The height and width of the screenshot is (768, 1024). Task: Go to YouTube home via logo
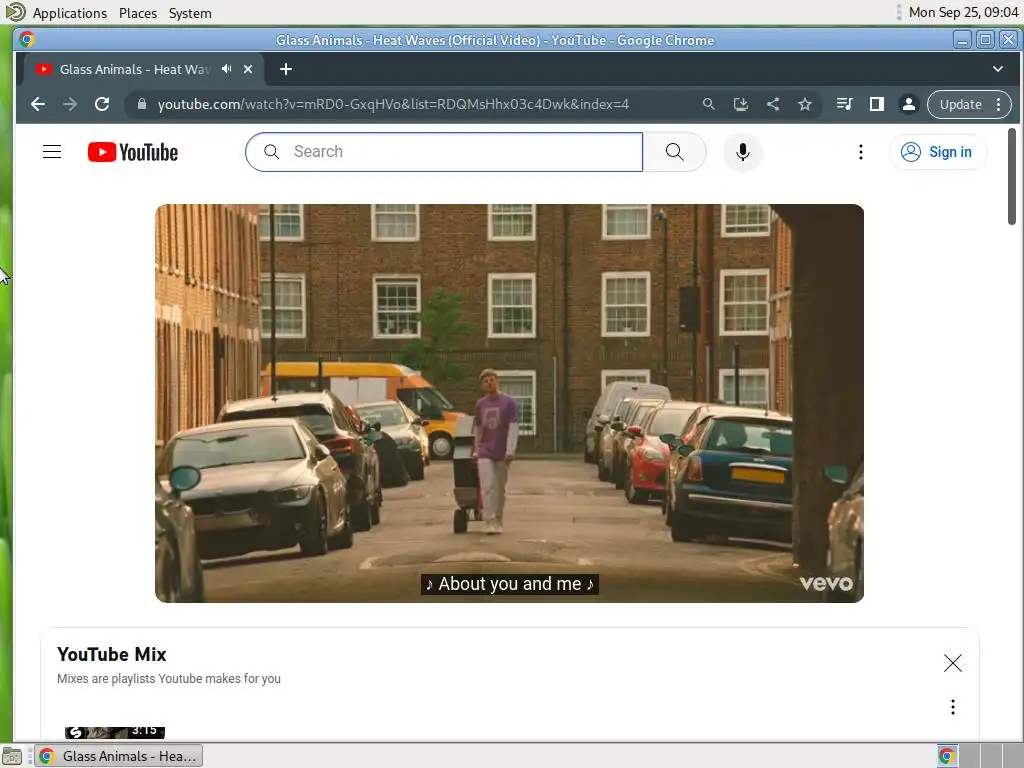point(133,152)
